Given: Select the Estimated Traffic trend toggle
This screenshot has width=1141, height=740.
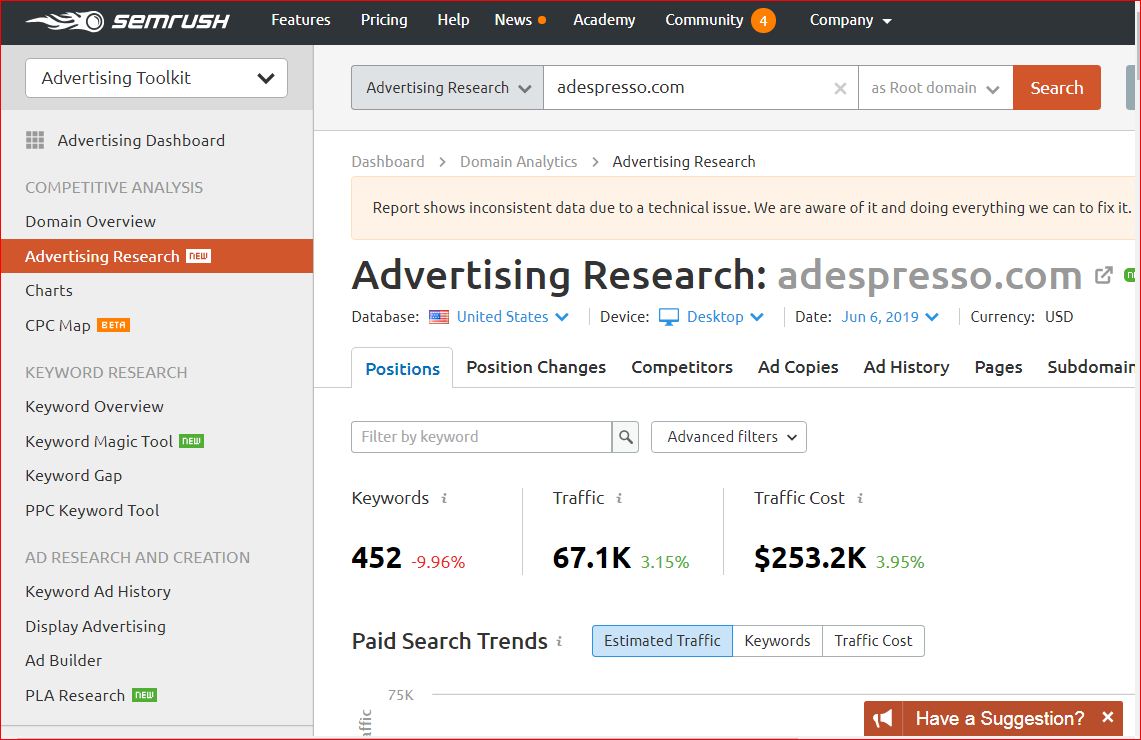Looking at the screenshot, I should 662,641.
